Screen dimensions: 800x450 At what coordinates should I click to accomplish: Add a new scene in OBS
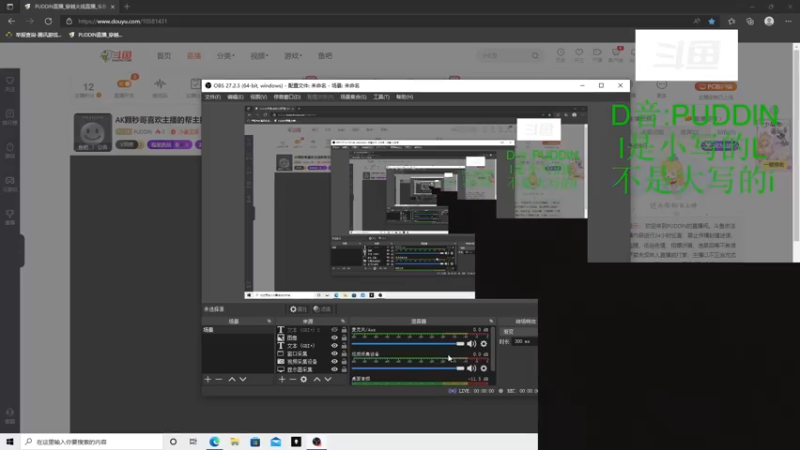click(x=208, y=380)
